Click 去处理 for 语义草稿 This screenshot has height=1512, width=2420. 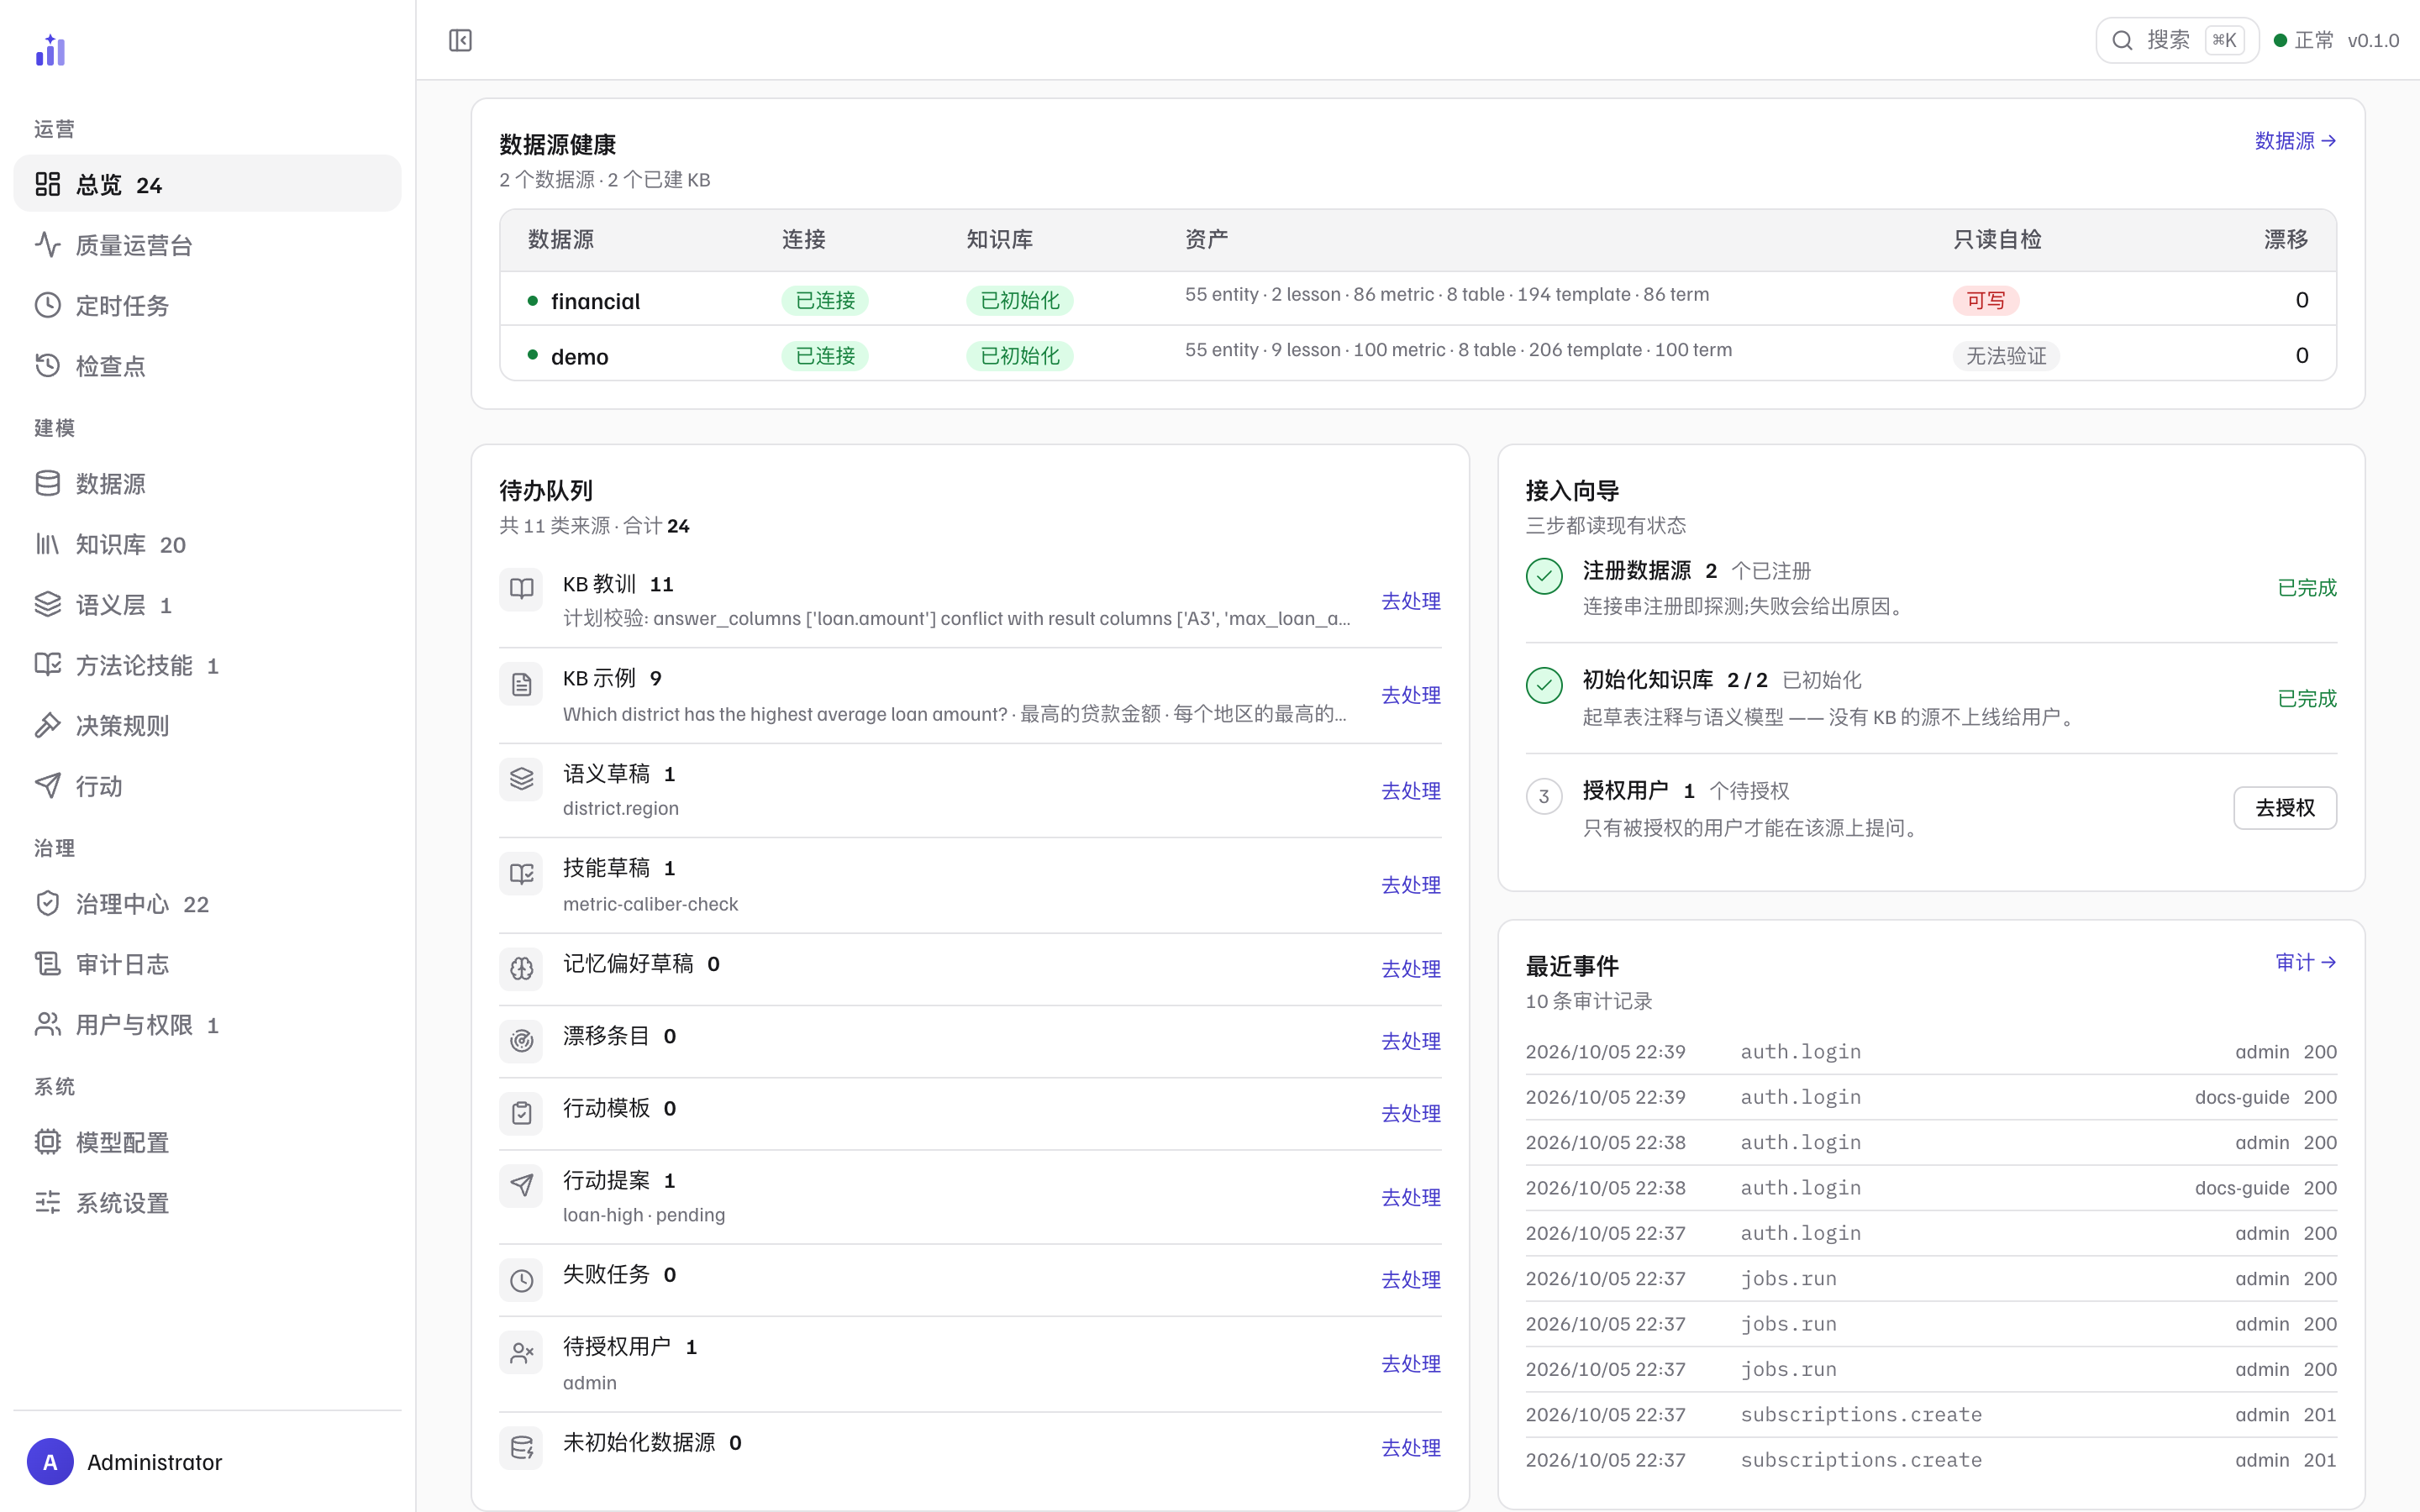(1411, 791)
